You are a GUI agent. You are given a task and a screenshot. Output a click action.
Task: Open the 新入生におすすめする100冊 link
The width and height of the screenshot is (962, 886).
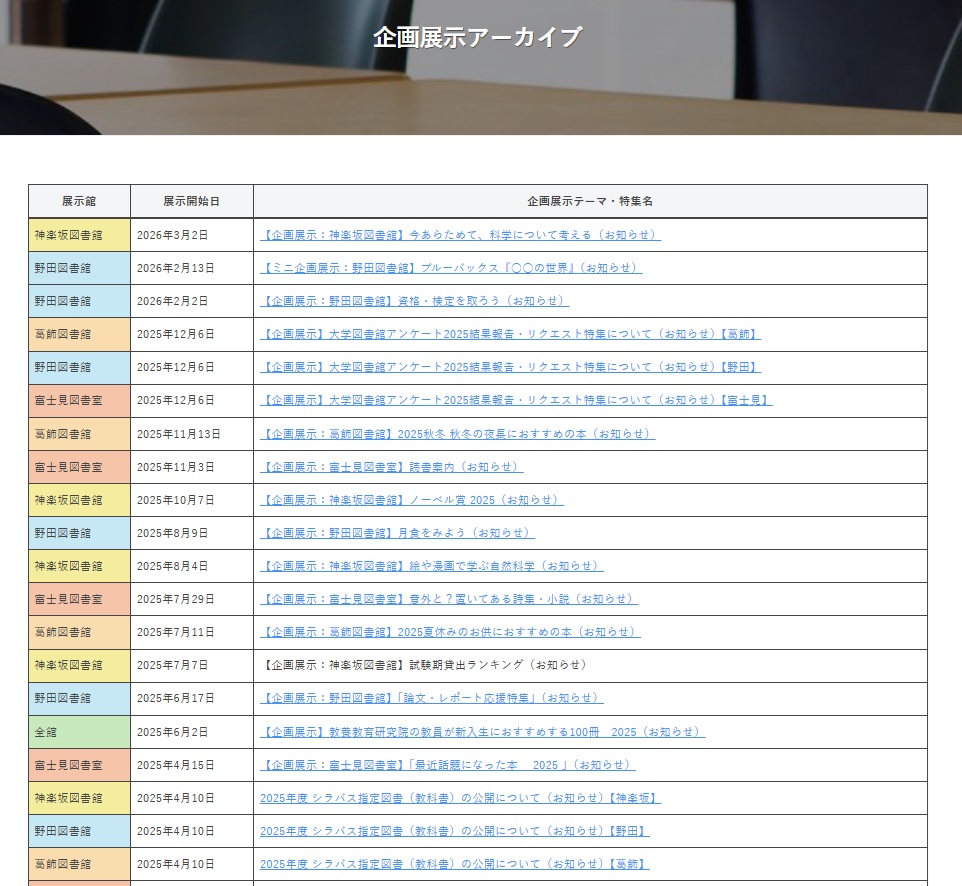coord(482,732)
